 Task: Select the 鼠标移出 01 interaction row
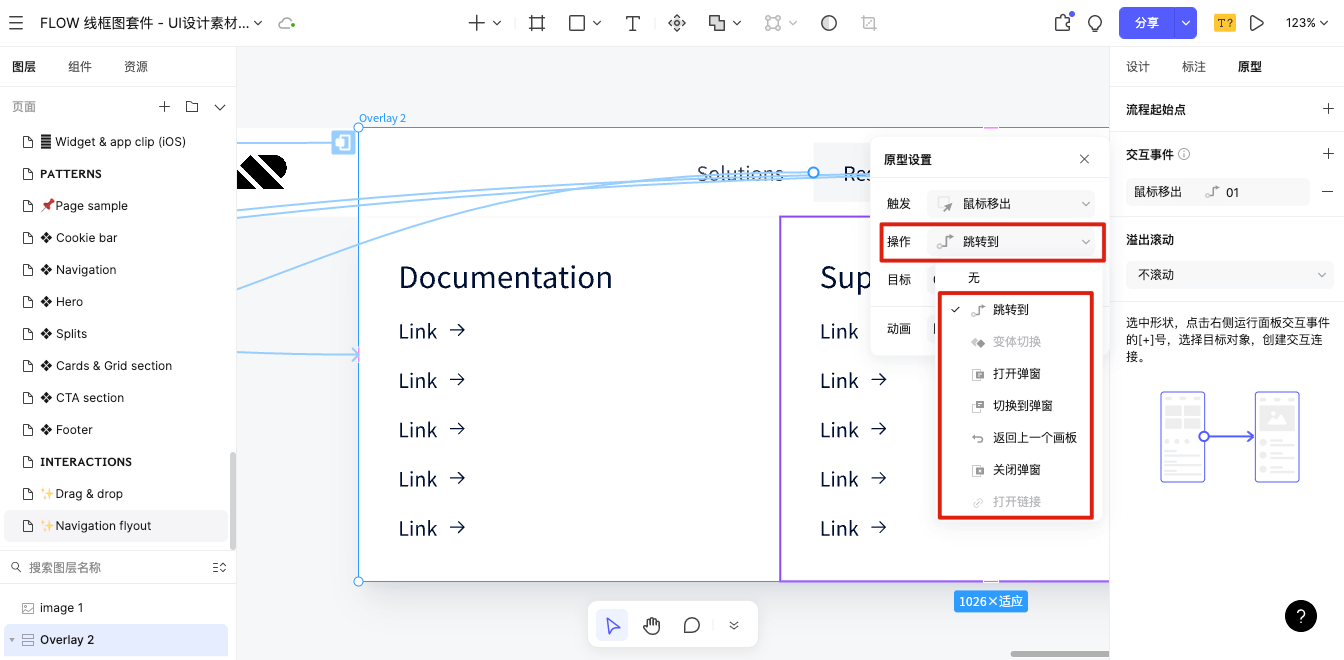tap(1217, 192)
